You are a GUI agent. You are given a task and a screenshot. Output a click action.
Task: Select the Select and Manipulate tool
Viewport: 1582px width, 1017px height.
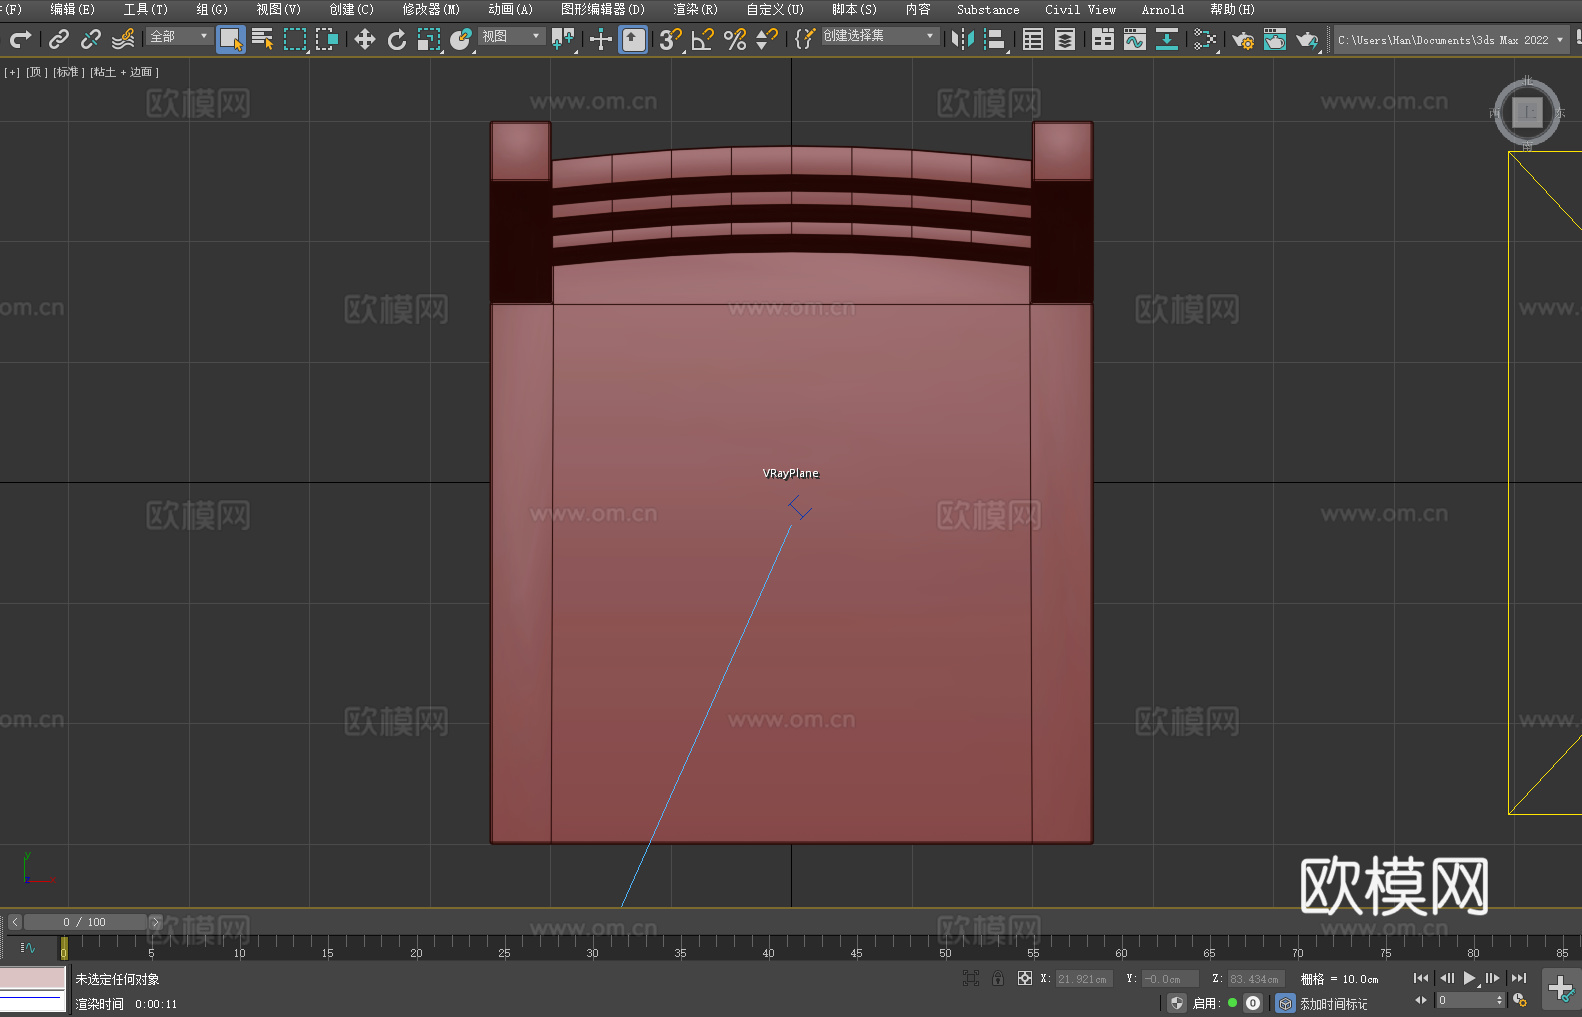pos(601,39)
